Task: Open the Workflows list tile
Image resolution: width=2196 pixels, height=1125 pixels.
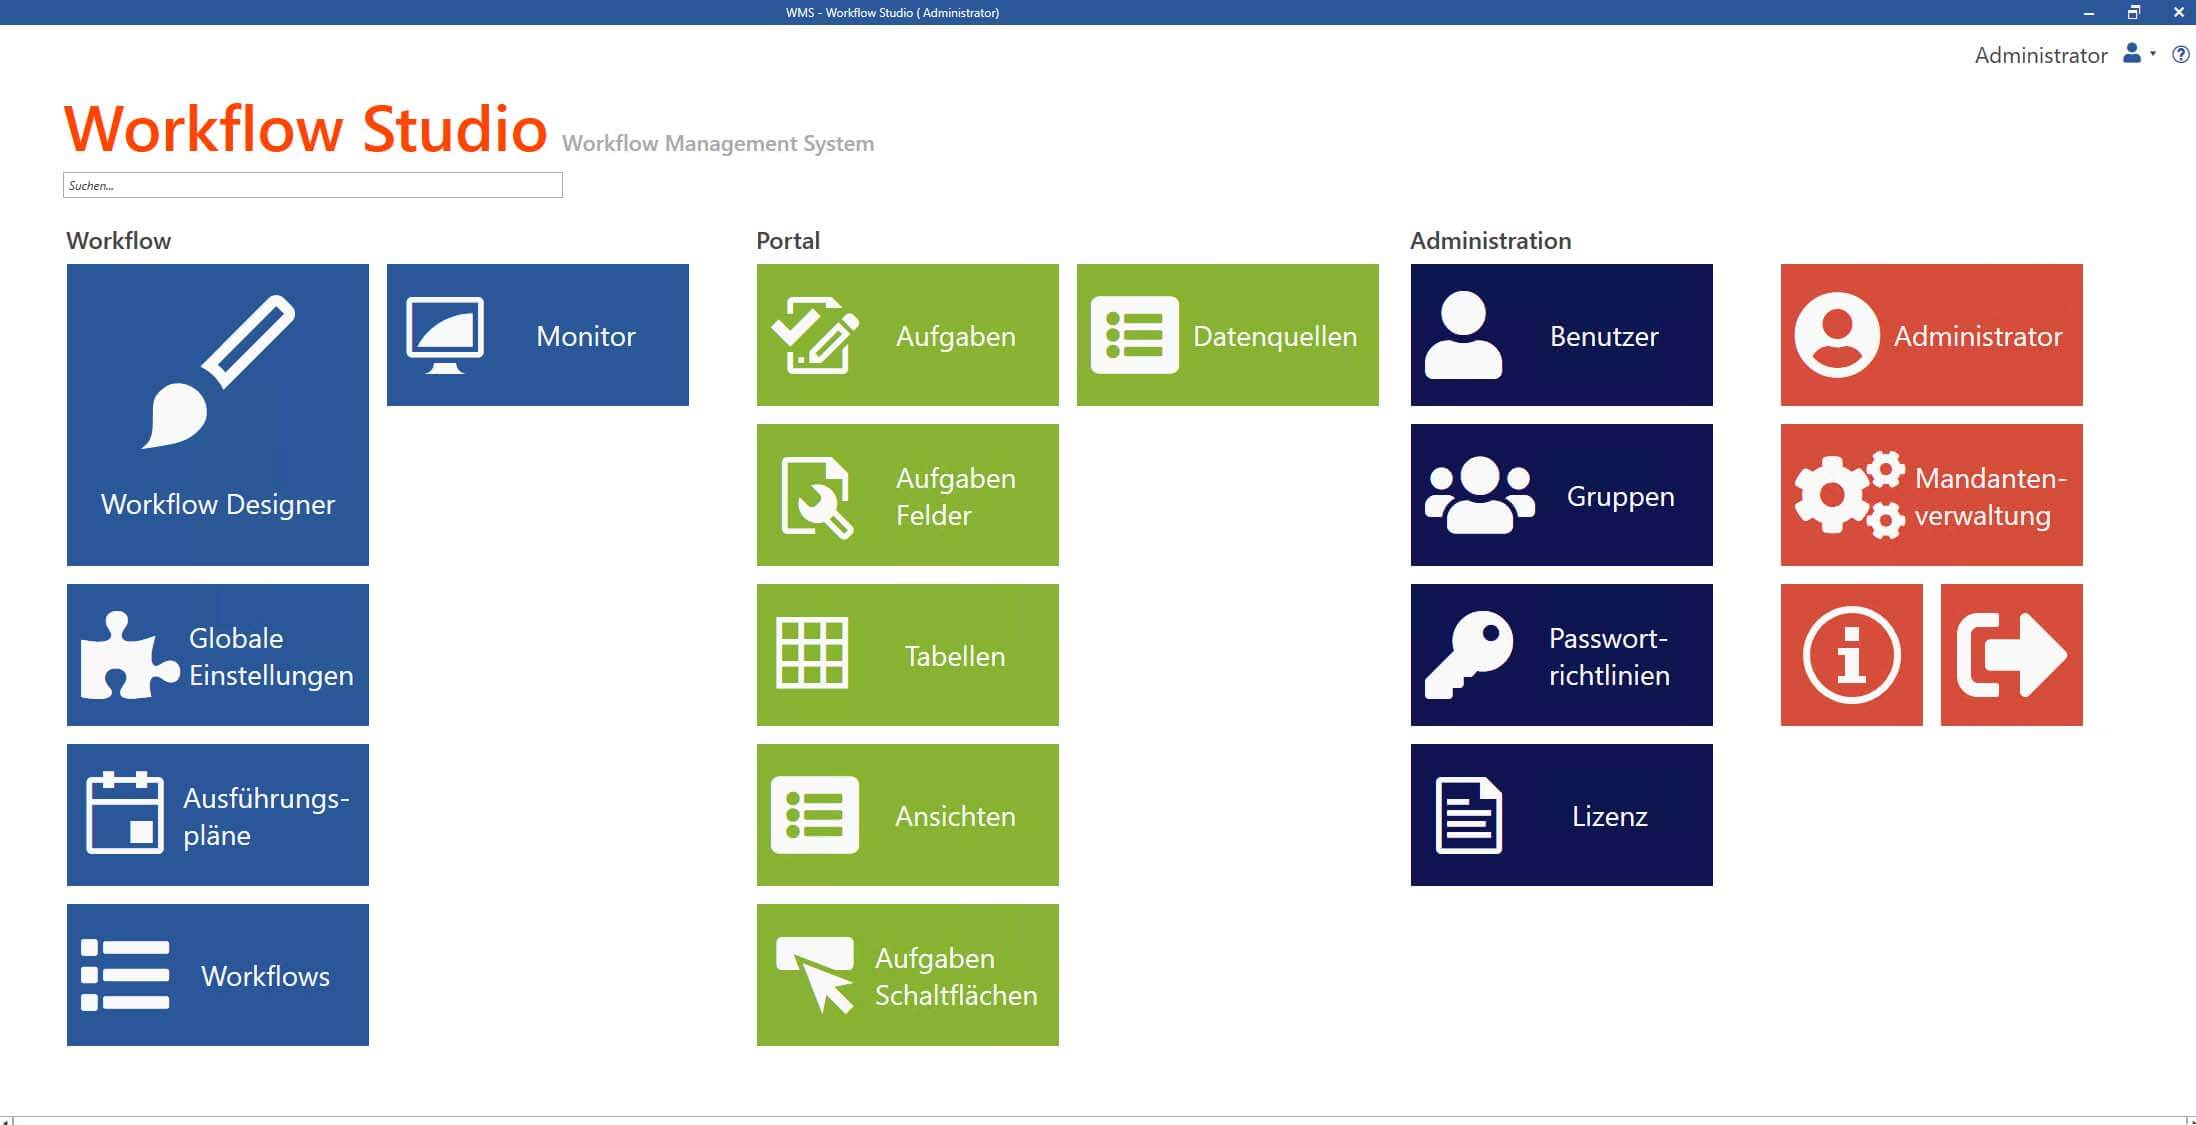Action: click(x=217, y=975)
